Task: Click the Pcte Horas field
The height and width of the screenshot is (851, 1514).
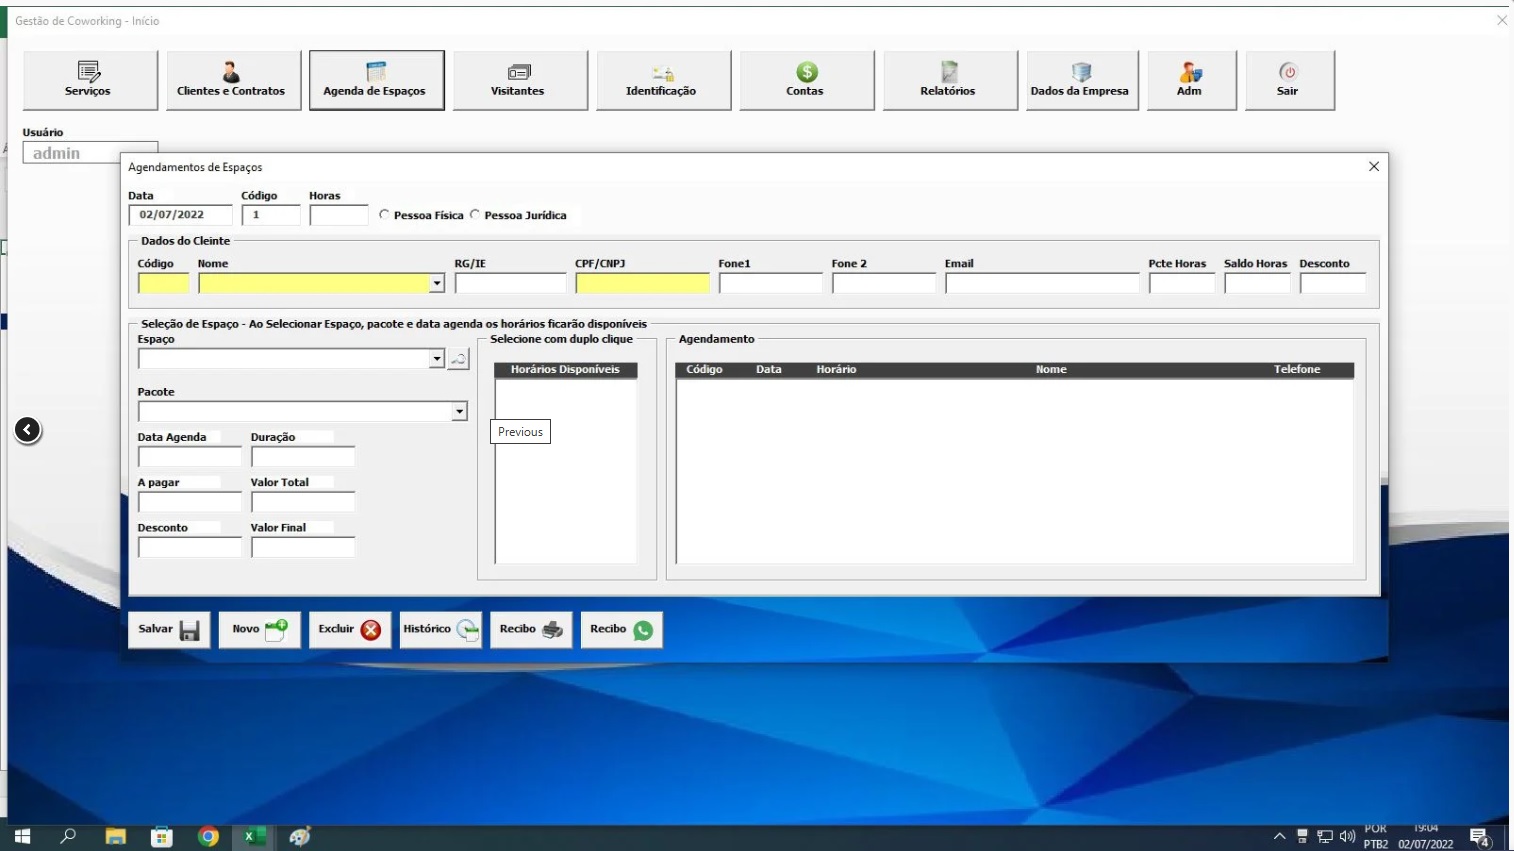Action: [1182, 284]
